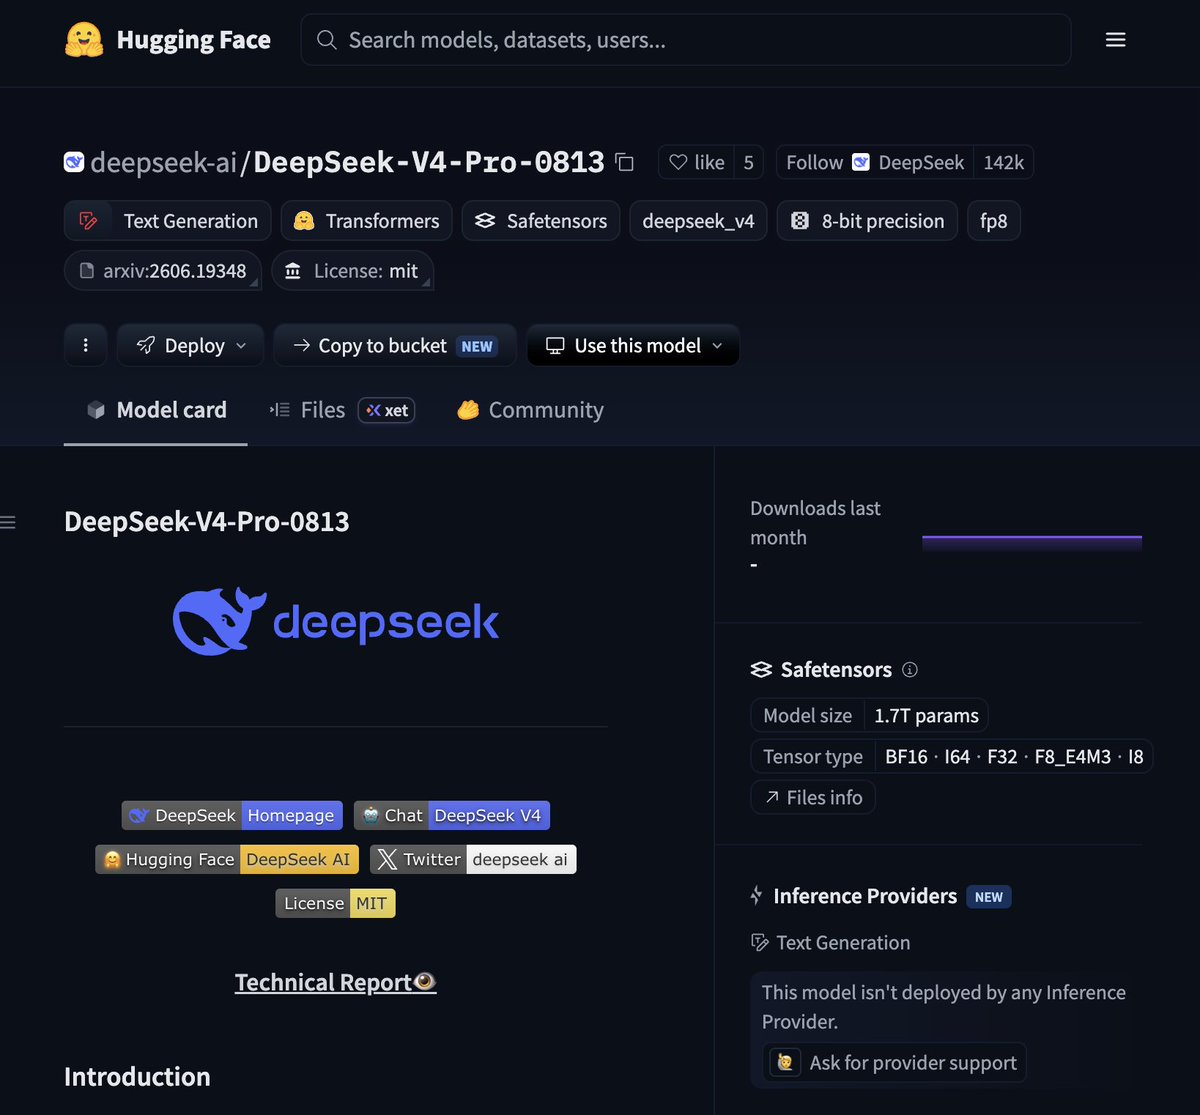Click the Text Generation label under Inference Providers
The width and height of the screenshot is (1200, 1115).
click(843, 942)
